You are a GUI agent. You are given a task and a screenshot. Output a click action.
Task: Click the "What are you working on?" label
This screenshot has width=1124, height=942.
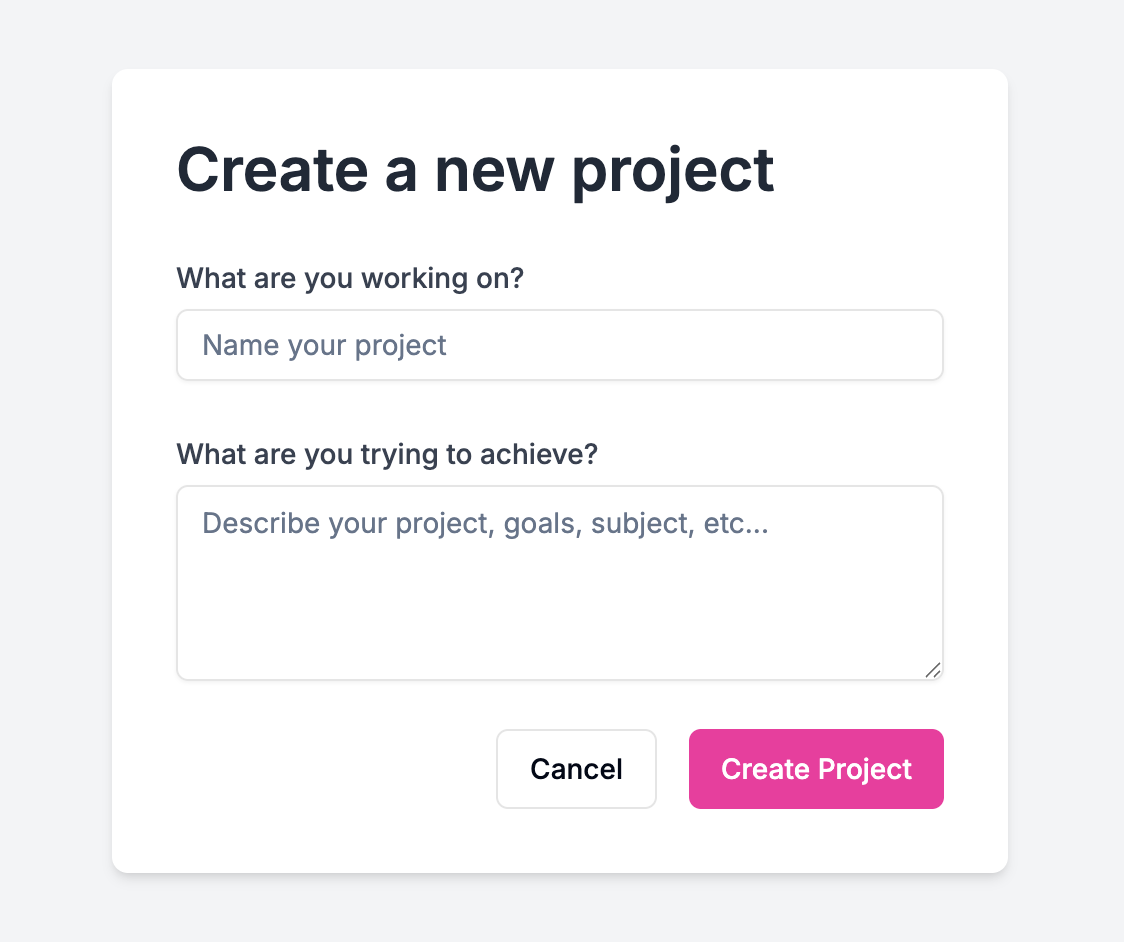pyautogui.click(x=350, y=278)
